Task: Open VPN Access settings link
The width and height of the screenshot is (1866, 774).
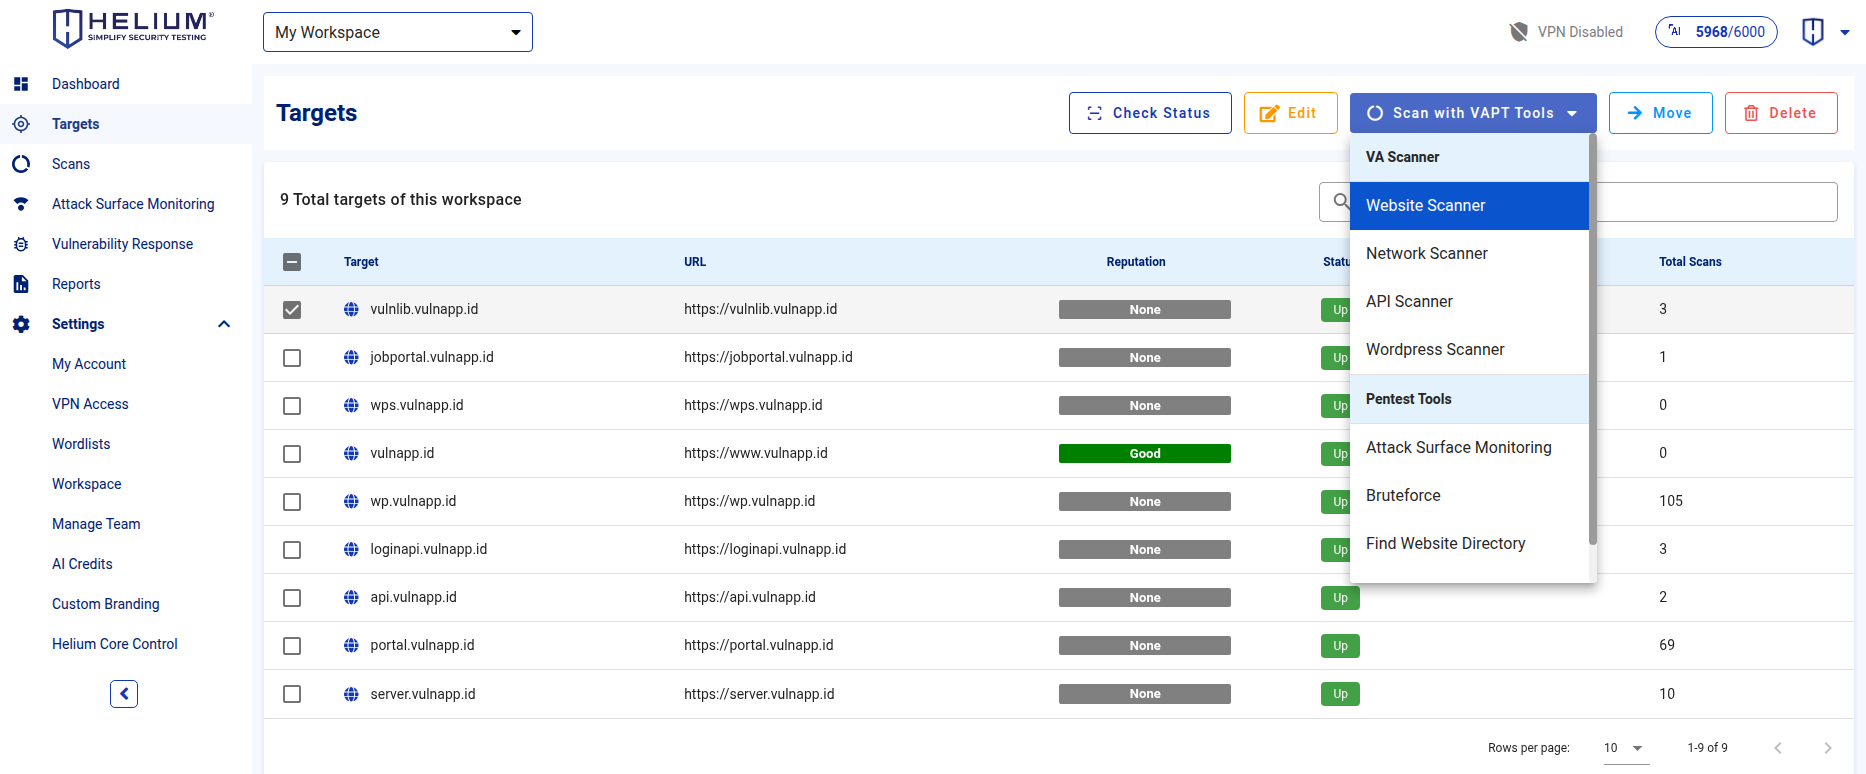Action: (x=90, y=404)
